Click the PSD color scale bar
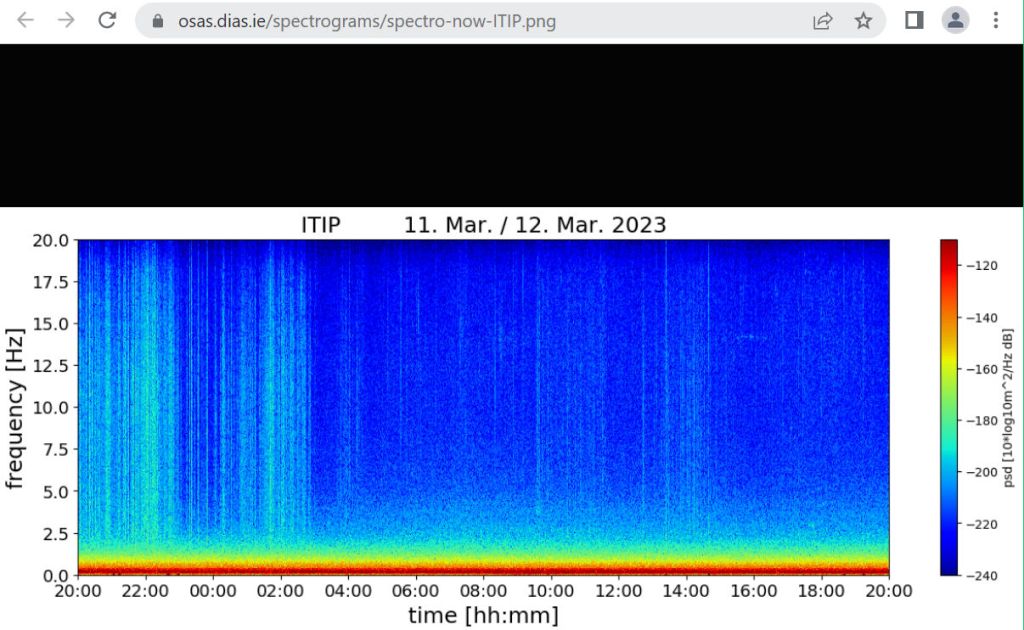 948,407
